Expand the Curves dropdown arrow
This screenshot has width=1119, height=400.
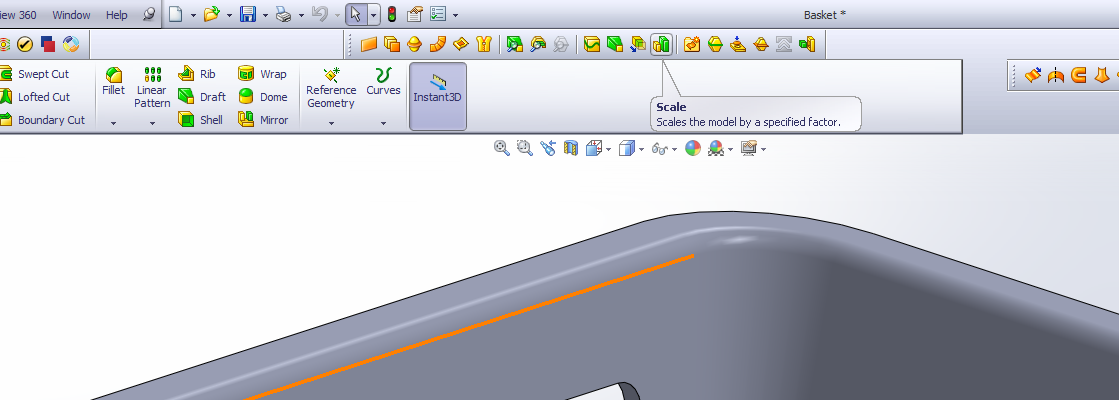click(x=383, y=123)
